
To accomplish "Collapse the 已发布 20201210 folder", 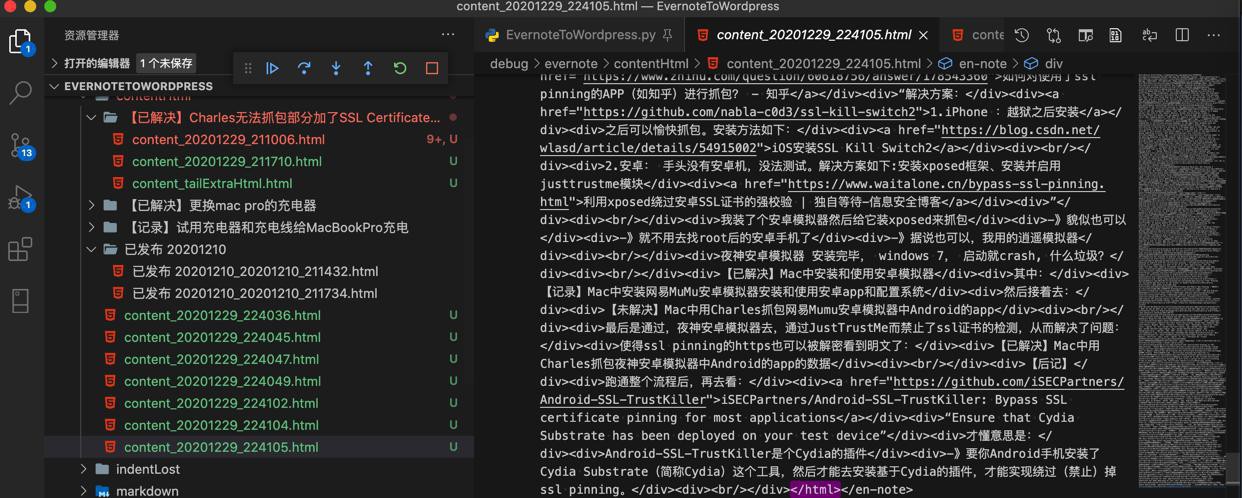I will pyautogui.click(x=92, y=249).
